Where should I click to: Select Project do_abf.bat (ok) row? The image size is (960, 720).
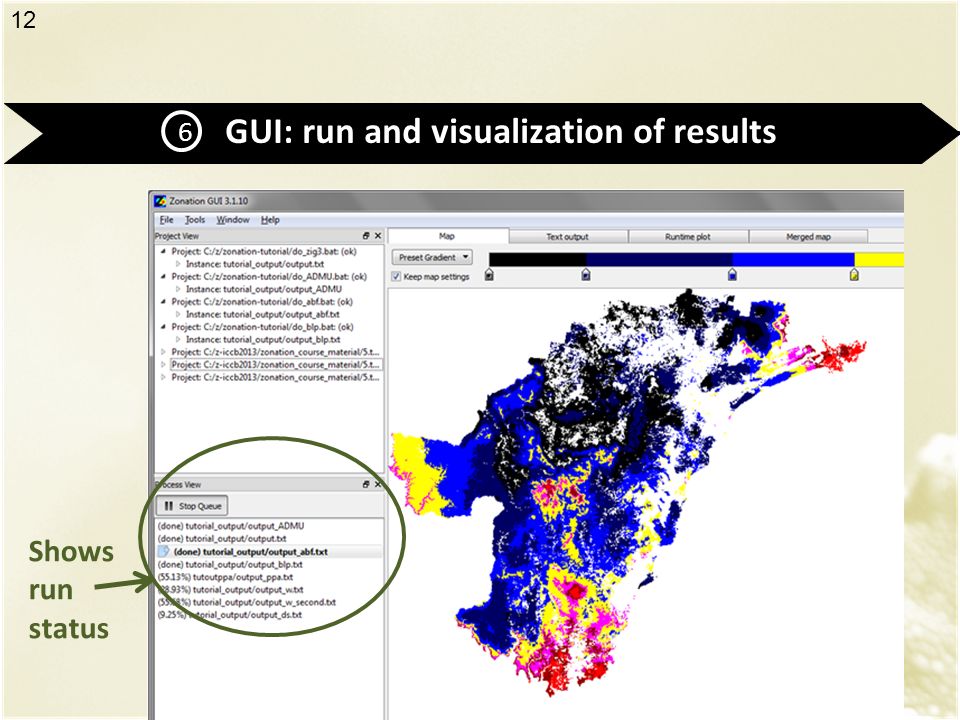pyautogui.click(x=262, y=302)
